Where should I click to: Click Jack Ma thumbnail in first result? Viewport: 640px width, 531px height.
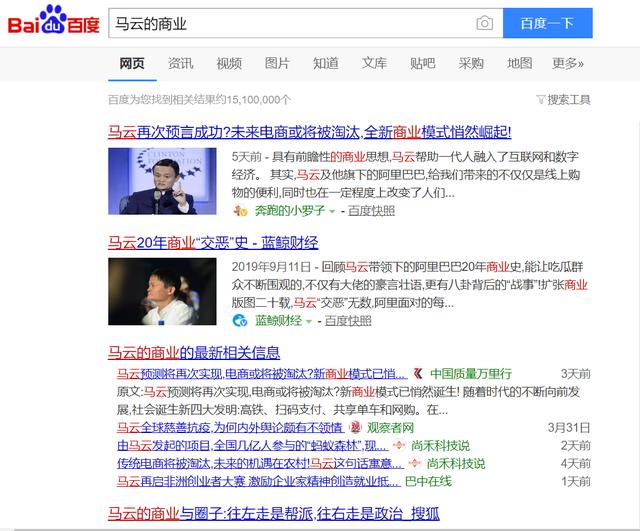click(162, 181)
